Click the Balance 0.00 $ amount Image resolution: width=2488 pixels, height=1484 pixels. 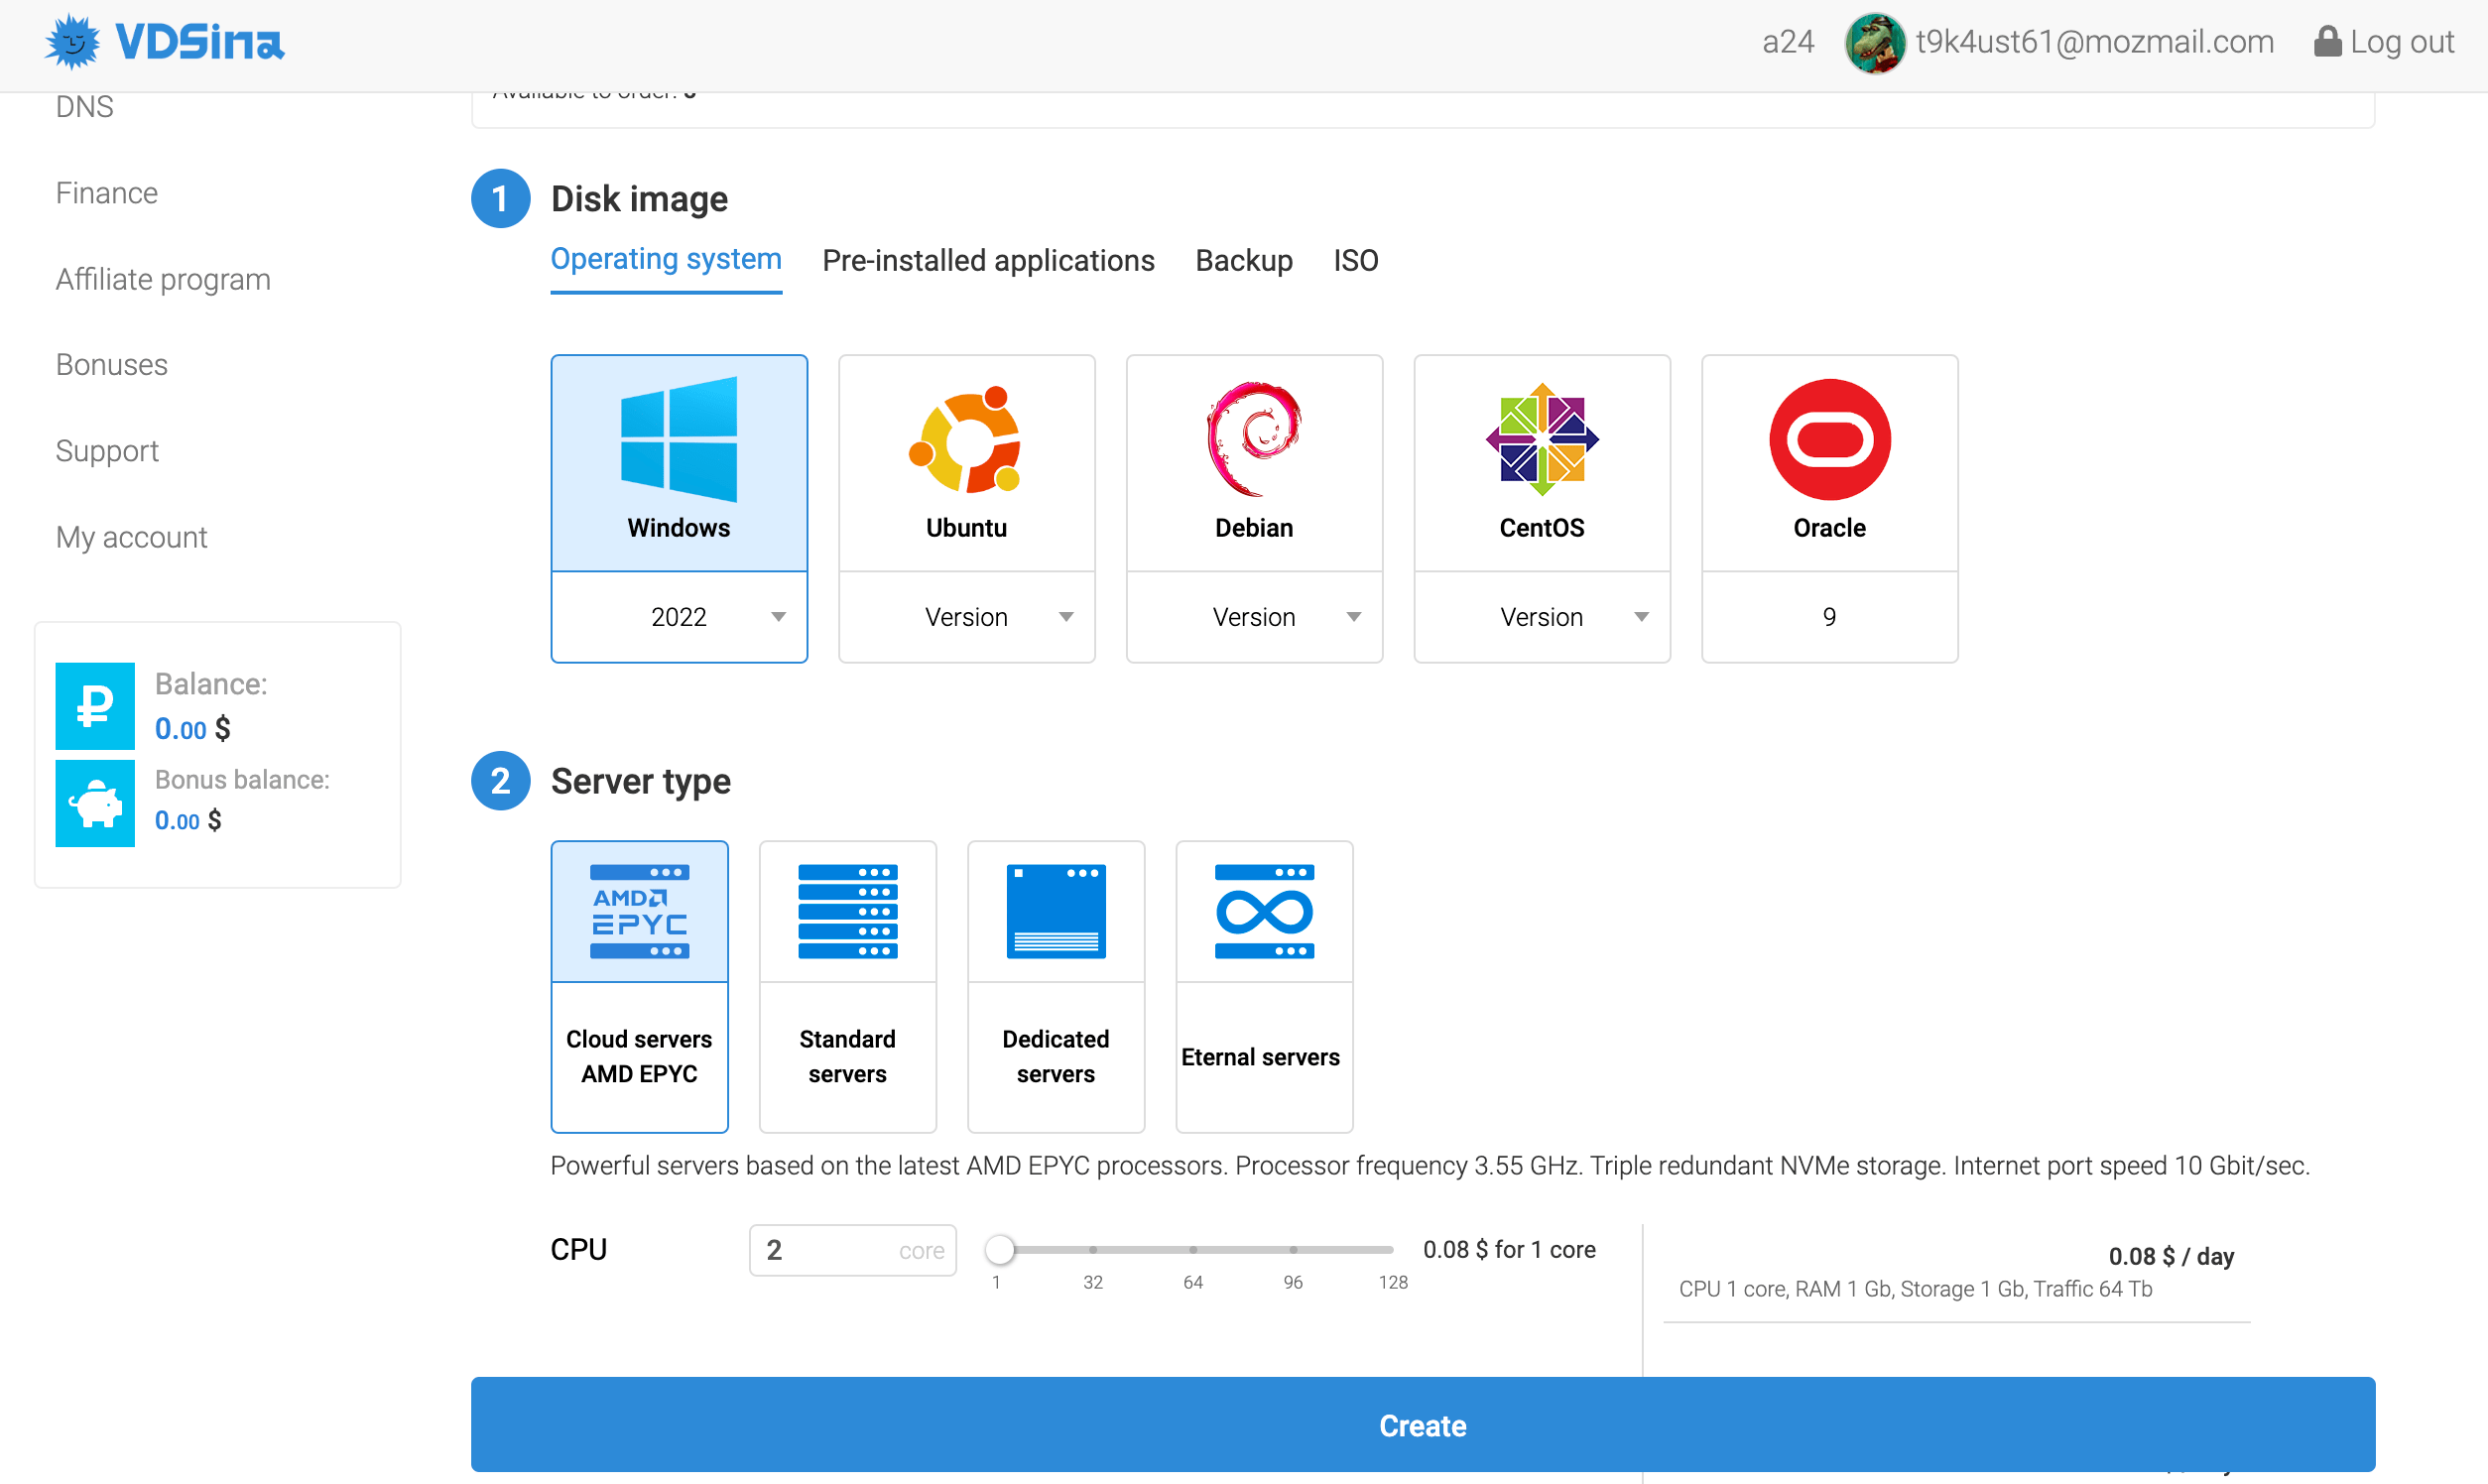192,729
